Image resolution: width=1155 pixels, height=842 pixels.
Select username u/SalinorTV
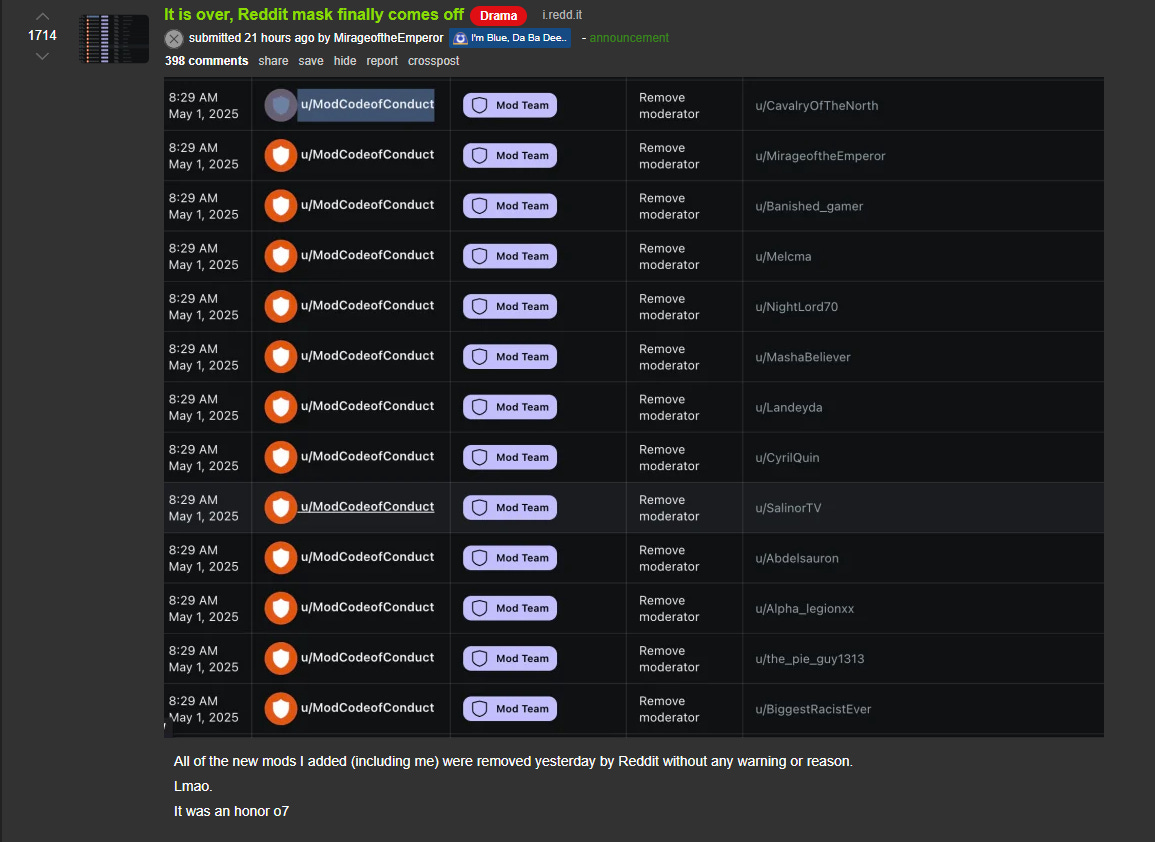[x=787, y=508]
